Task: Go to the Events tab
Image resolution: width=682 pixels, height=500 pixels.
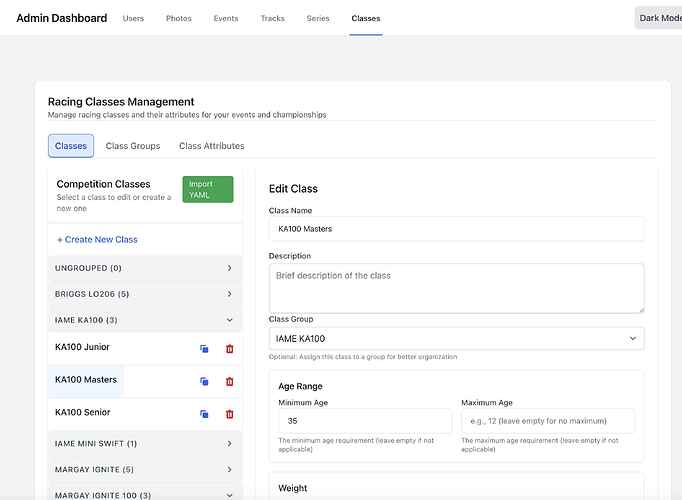Action: click(226, 18)
